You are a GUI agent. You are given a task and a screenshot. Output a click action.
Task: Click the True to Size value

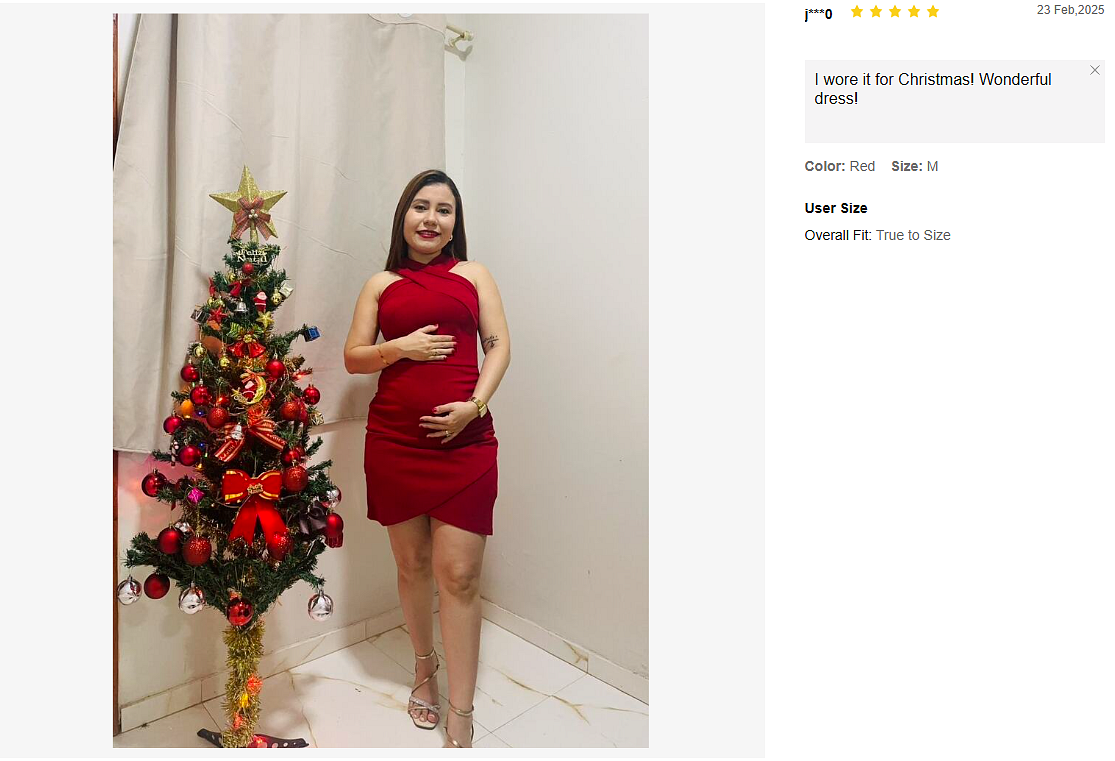click(x=913, y=235)
